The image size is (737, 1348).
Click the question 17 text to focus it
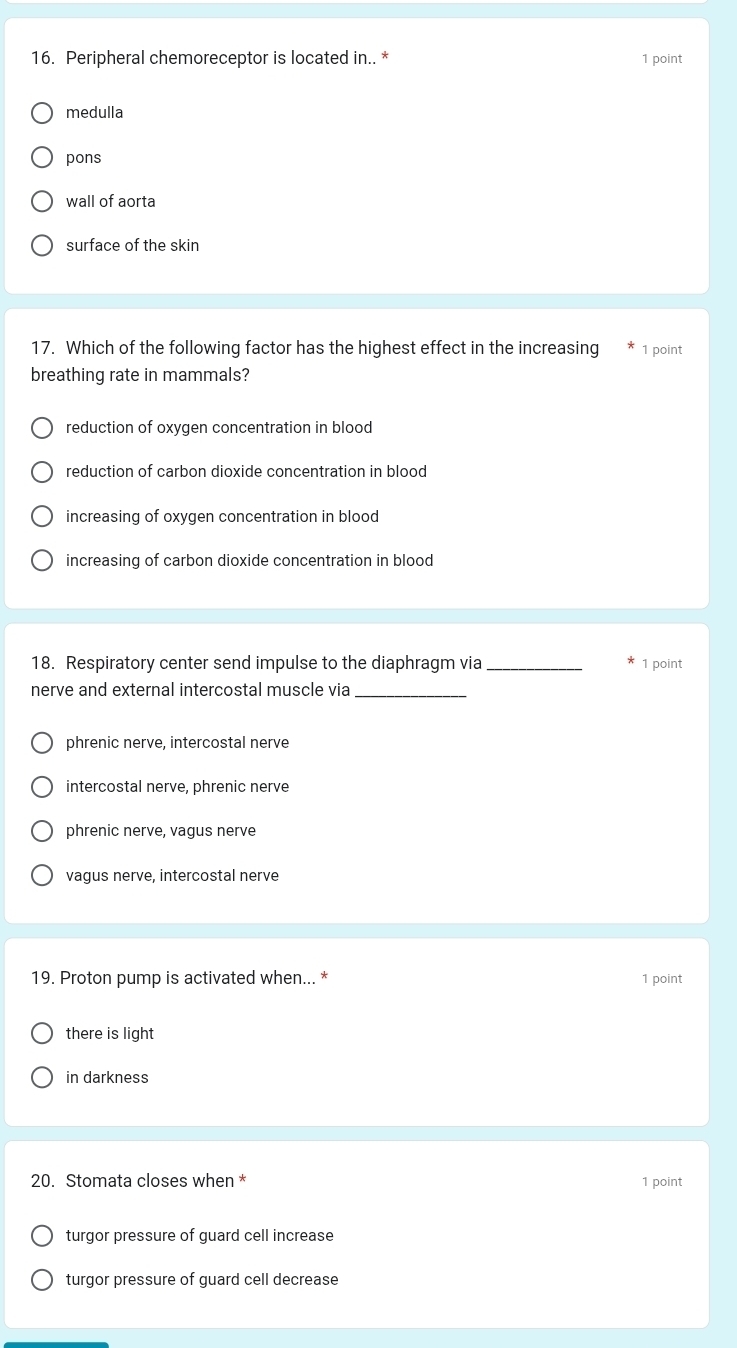point(315,361)
